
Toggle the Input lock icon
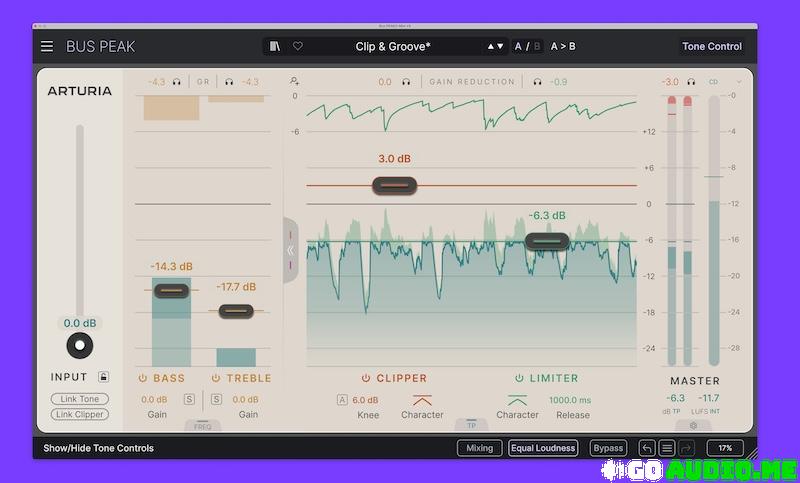click(104, 377)
